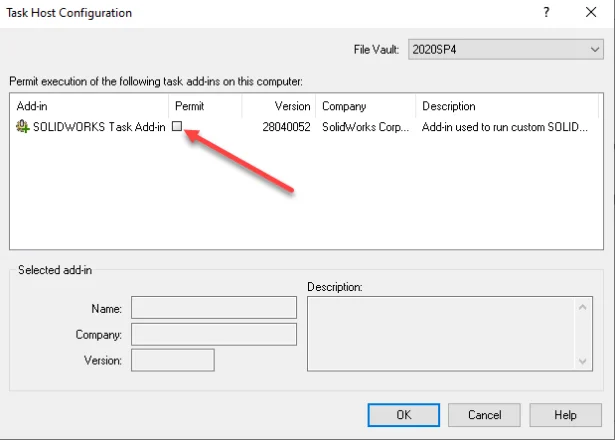Click the Description box scroll down arrow
Screen dimensions: 615x440
[x=582, y=361]
